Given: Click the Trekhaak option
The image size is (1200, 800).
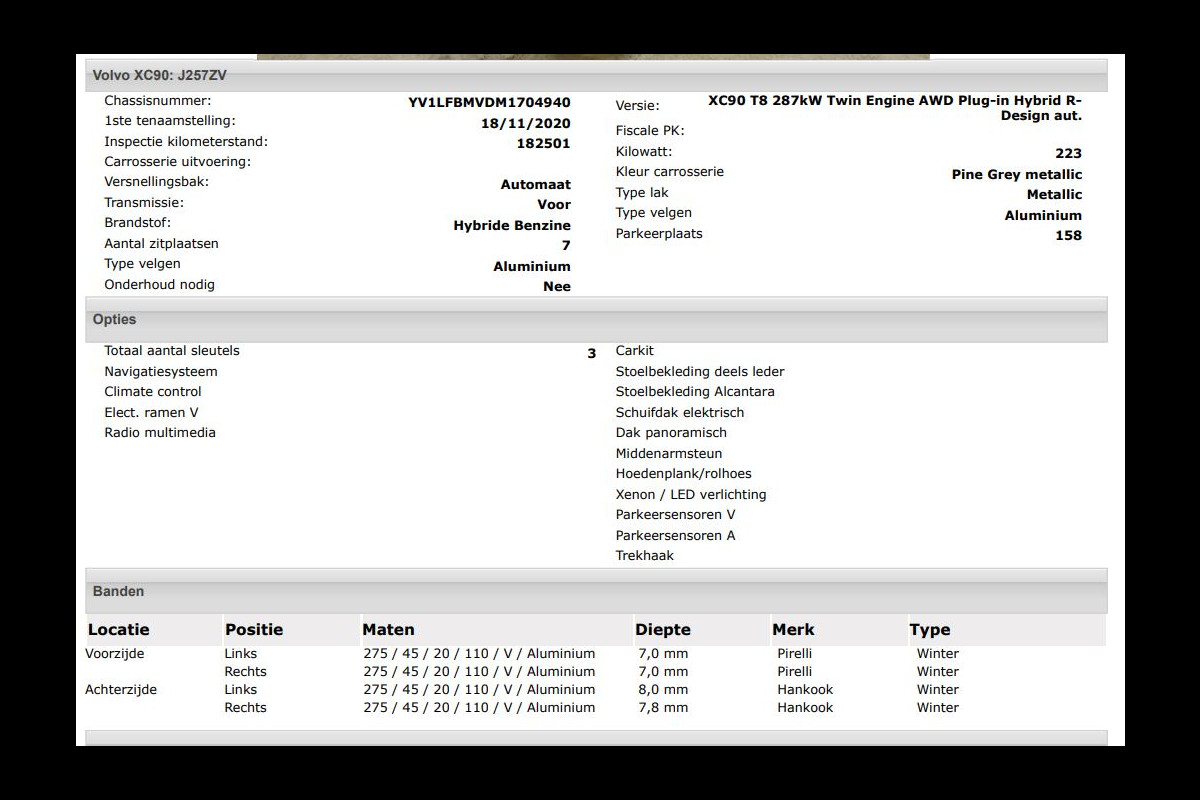Looking at the screenshot, I should point(645,556).
